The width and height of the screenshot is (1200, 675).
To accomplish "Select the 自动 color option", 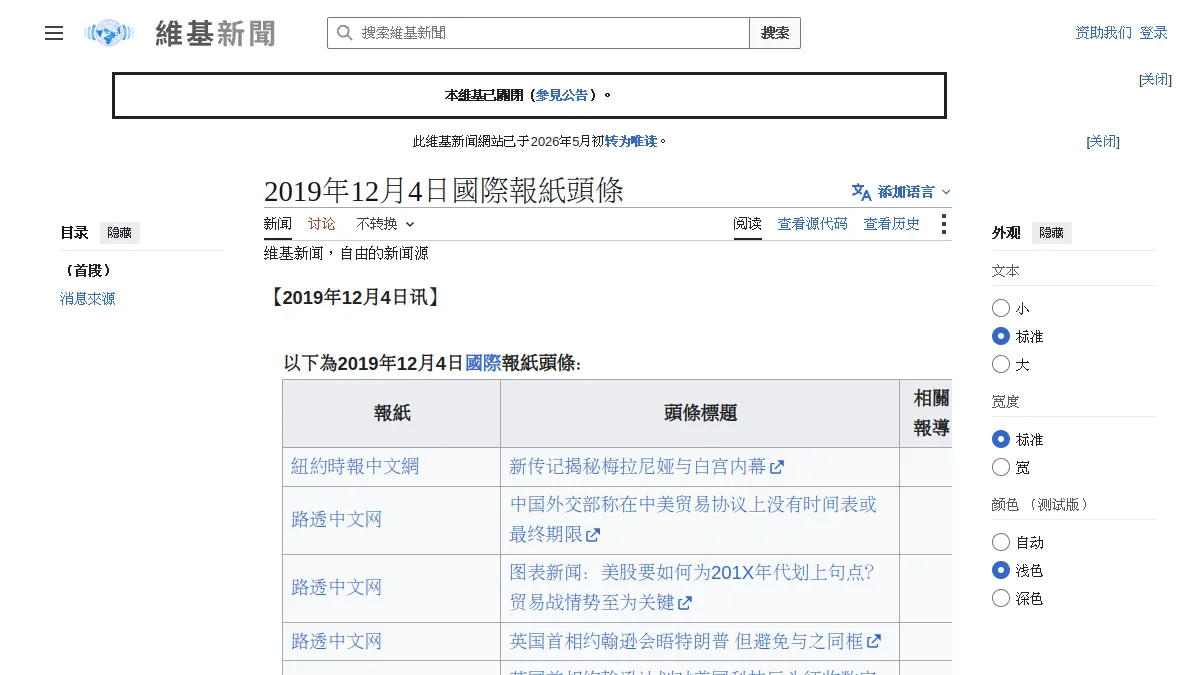I will coord(1001,542).
